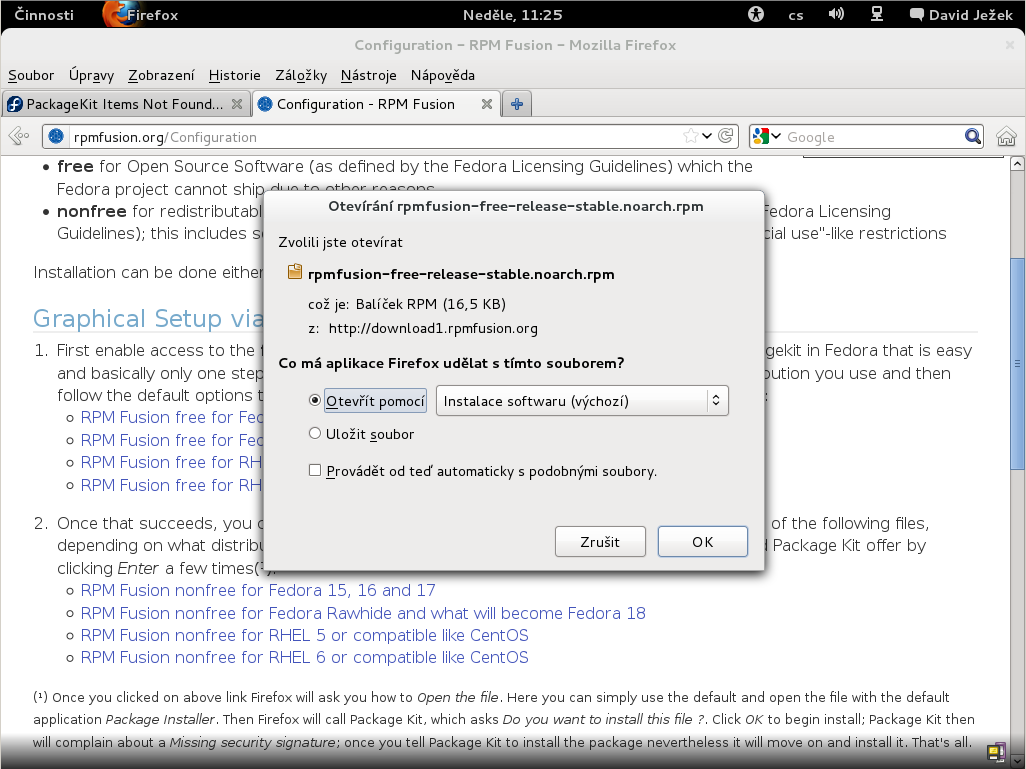Click the 'http://download1.rpmfusion.org' source text

pos(433,329)
